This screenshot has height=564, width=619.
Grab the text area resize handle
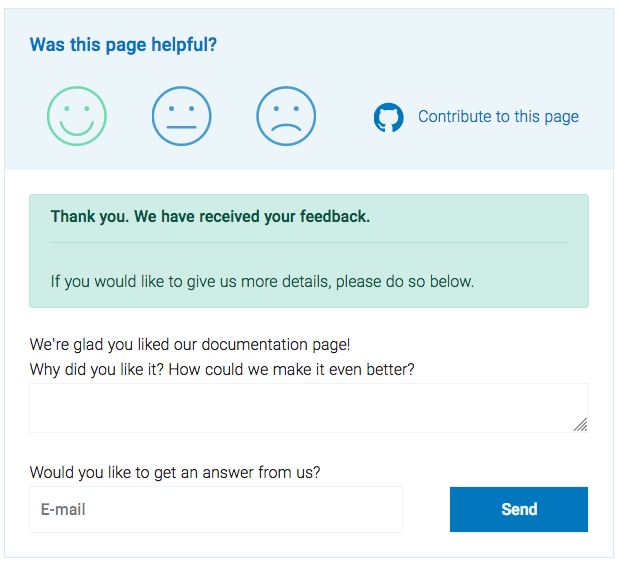pos(581,425)
